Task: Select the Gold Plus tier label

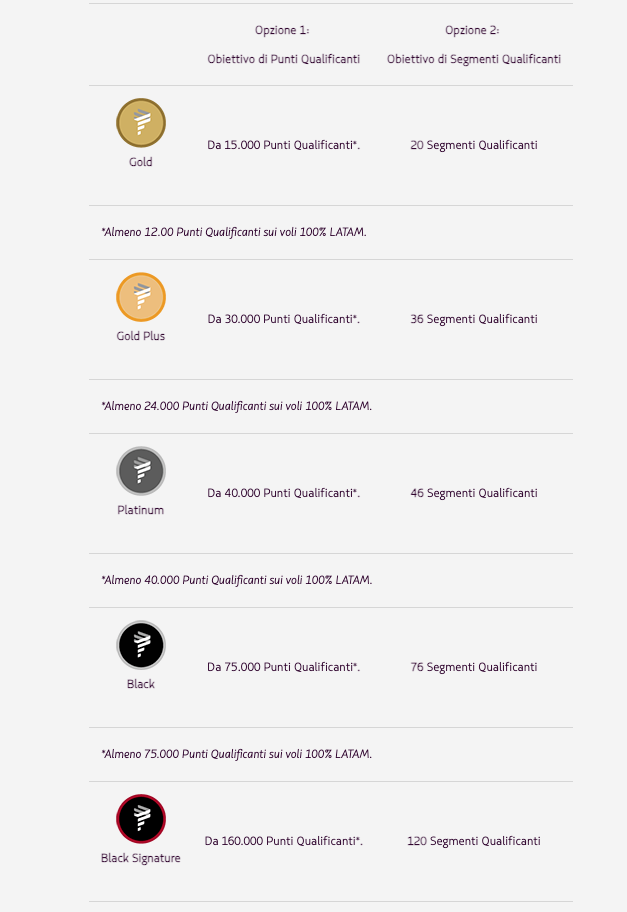Action: click(x=141, y=336)
